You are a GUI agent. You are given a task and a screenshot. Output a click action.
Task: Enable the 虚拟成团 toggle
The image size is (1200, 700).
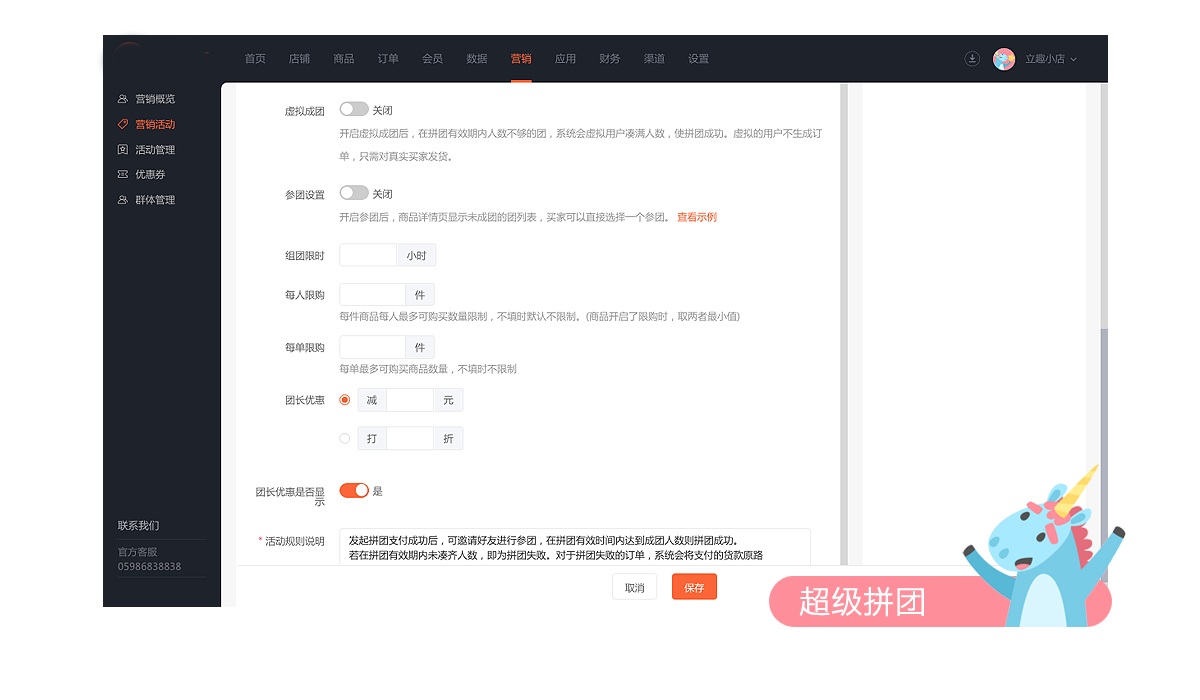(354, 110)
